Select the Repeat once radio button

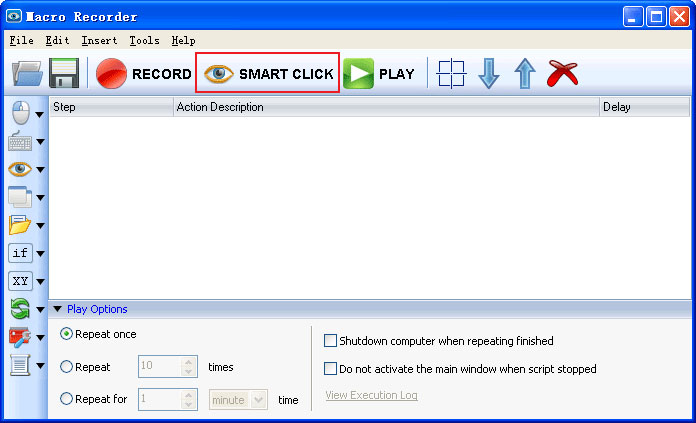click(x=66, y=334)
